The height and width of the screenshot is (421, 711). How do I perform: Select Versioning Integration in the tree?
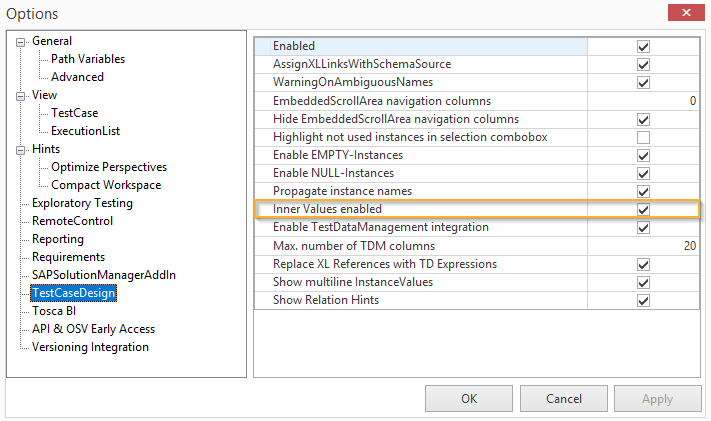click(90, 347)
